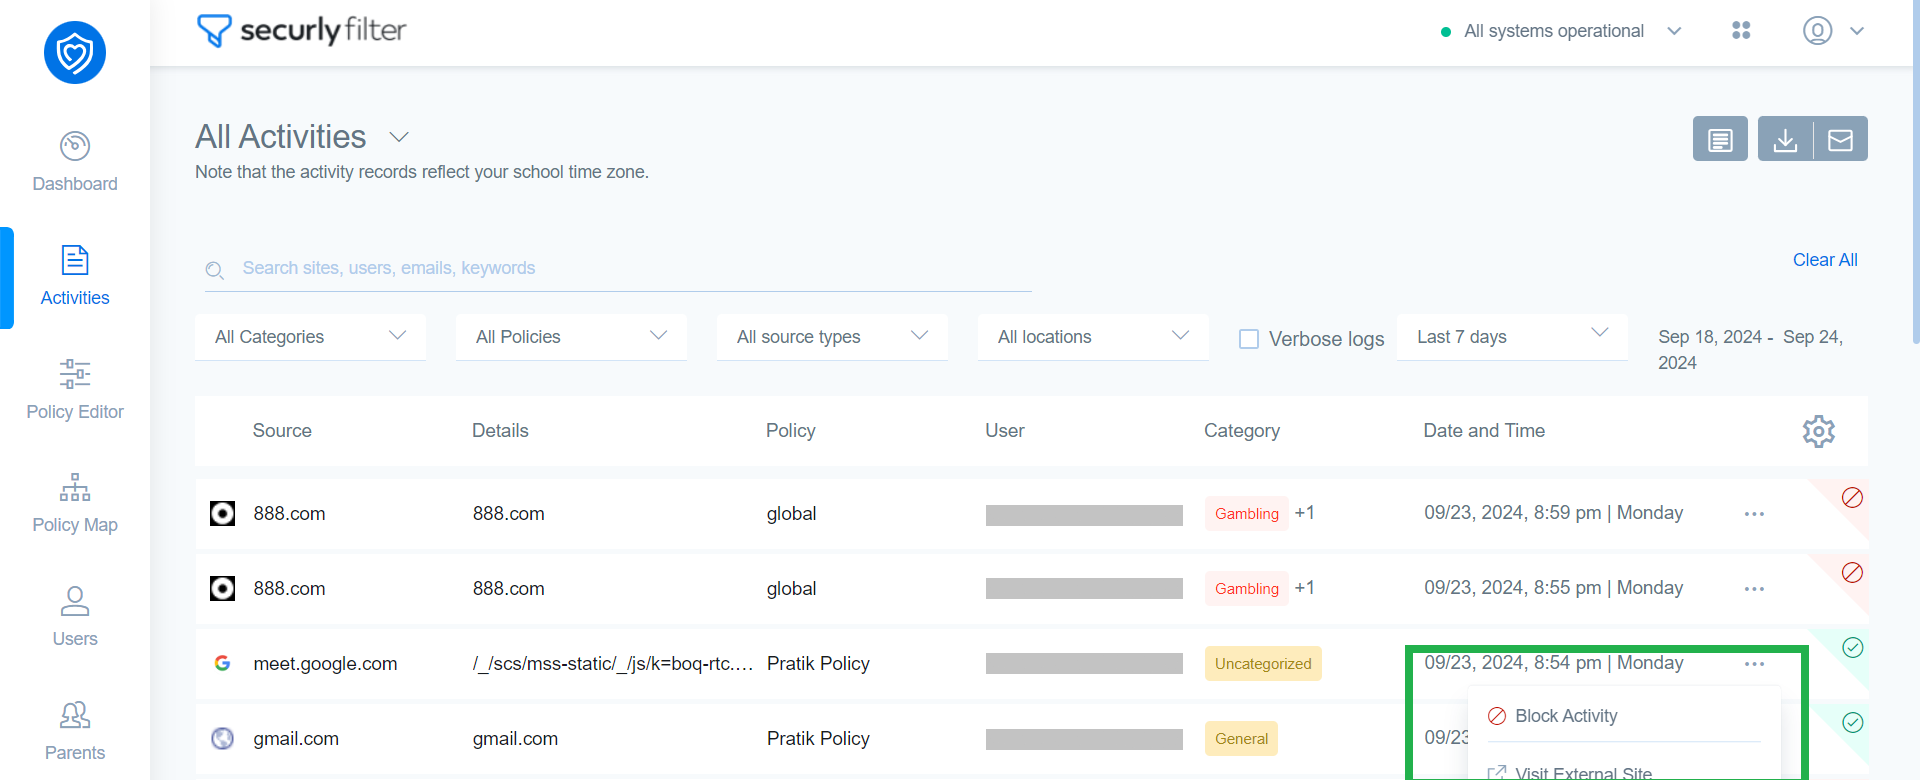Screen dimensions: 1920x780
Task: Enable the Verbose logs checkbox
Action: click(1249, 339)
